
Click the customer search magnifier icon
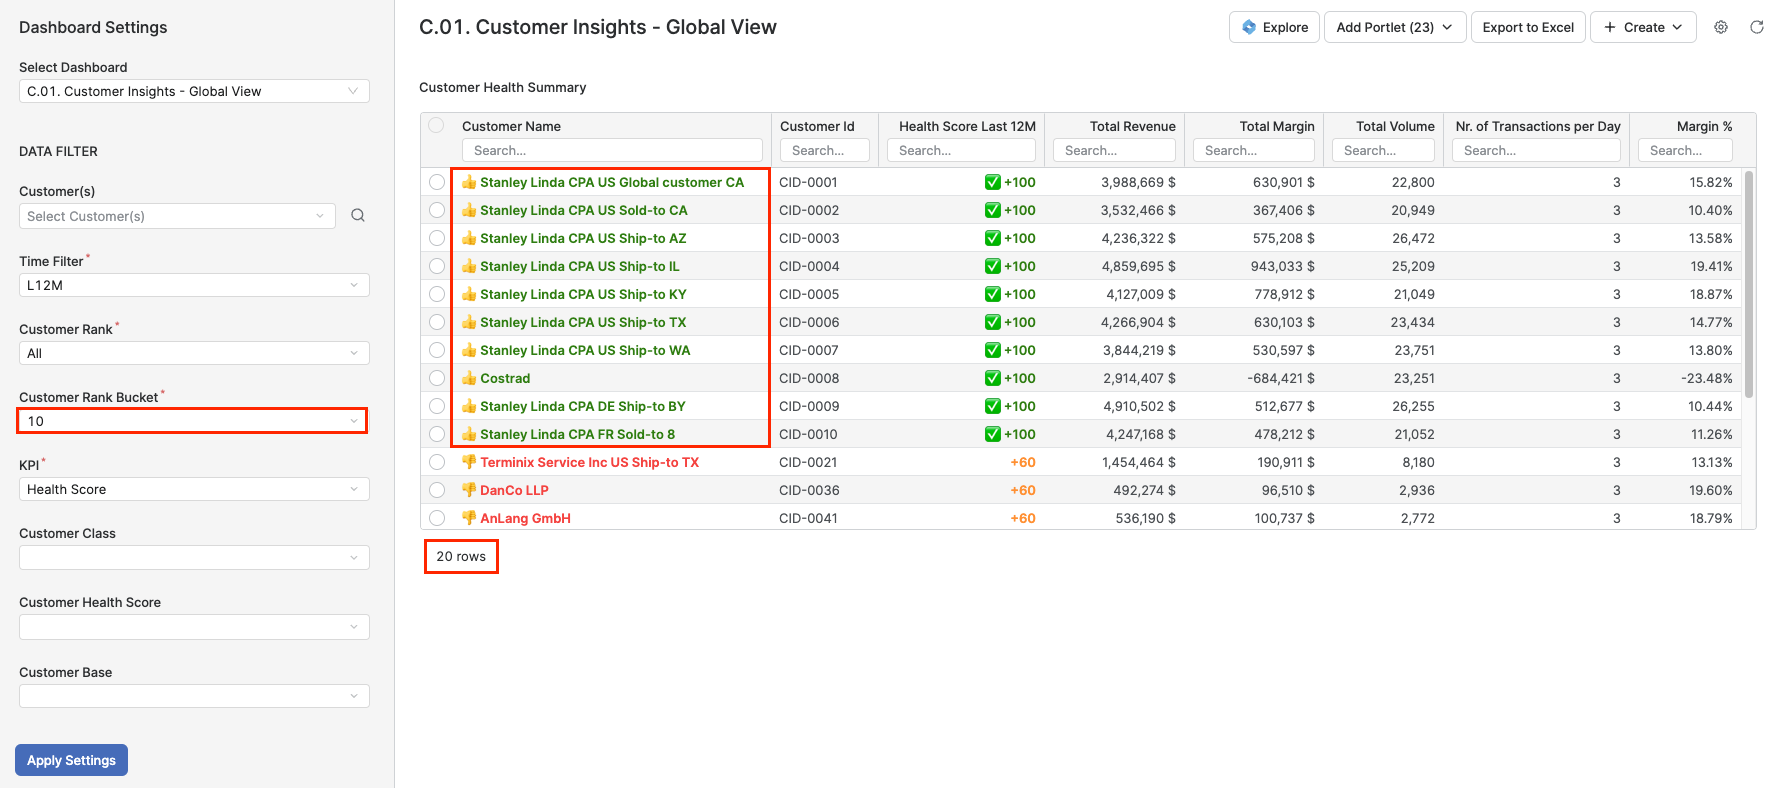[358, 215]
